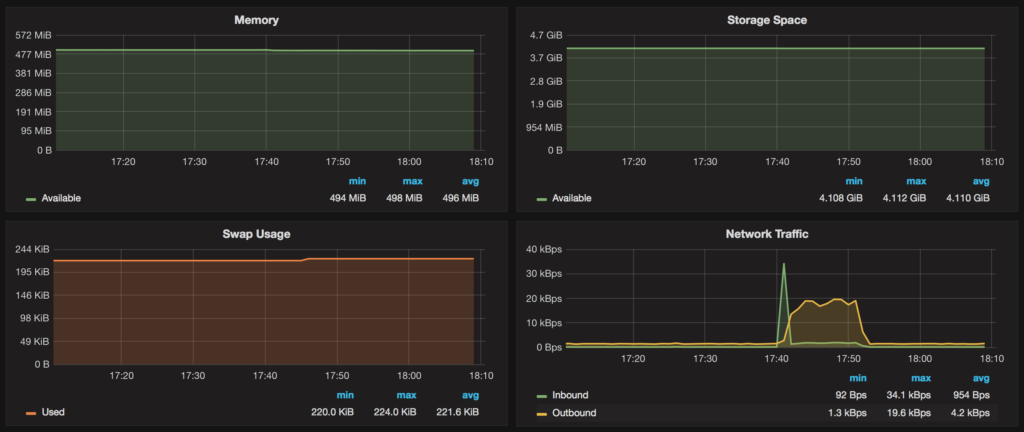
Task: Click the yellow Outbound legend color marker
Action: (x=542, y=413)
